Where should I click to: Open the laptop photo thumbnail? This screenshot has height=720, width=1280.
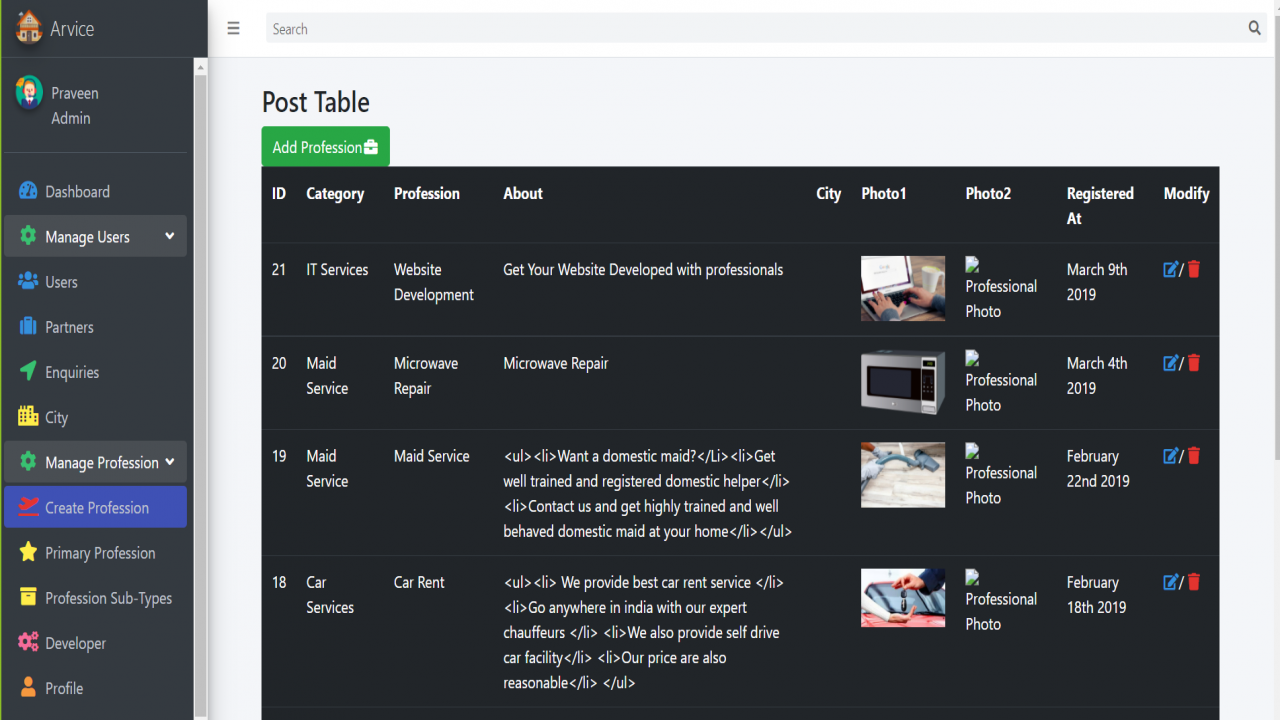pyautogui.click(x=903, y=288)
